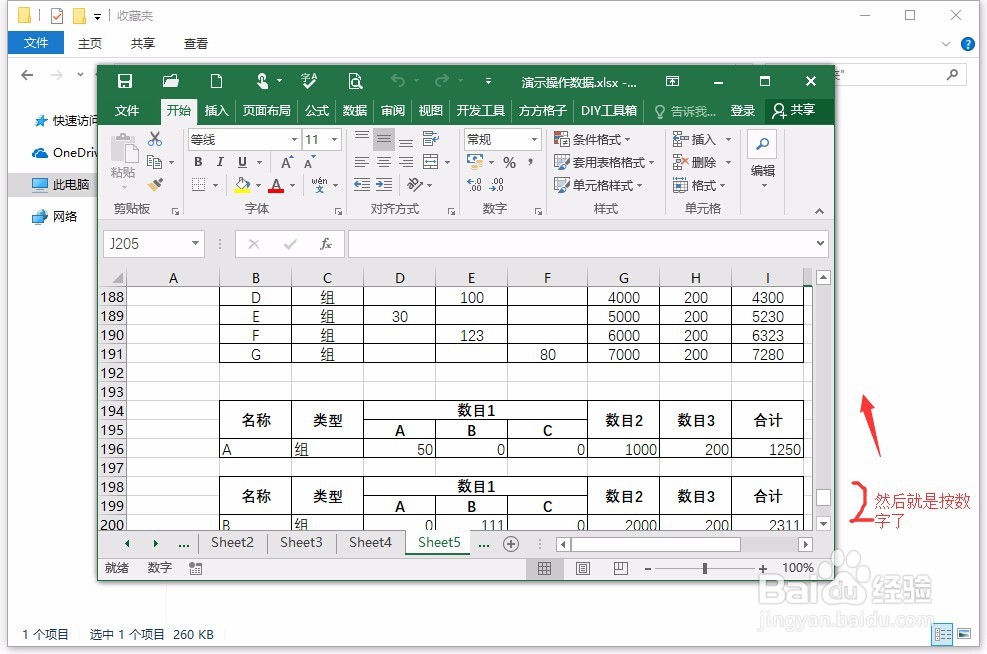The image size is (987, 654).
Task: Click the red font color swatch
Action: pos(276,190)
